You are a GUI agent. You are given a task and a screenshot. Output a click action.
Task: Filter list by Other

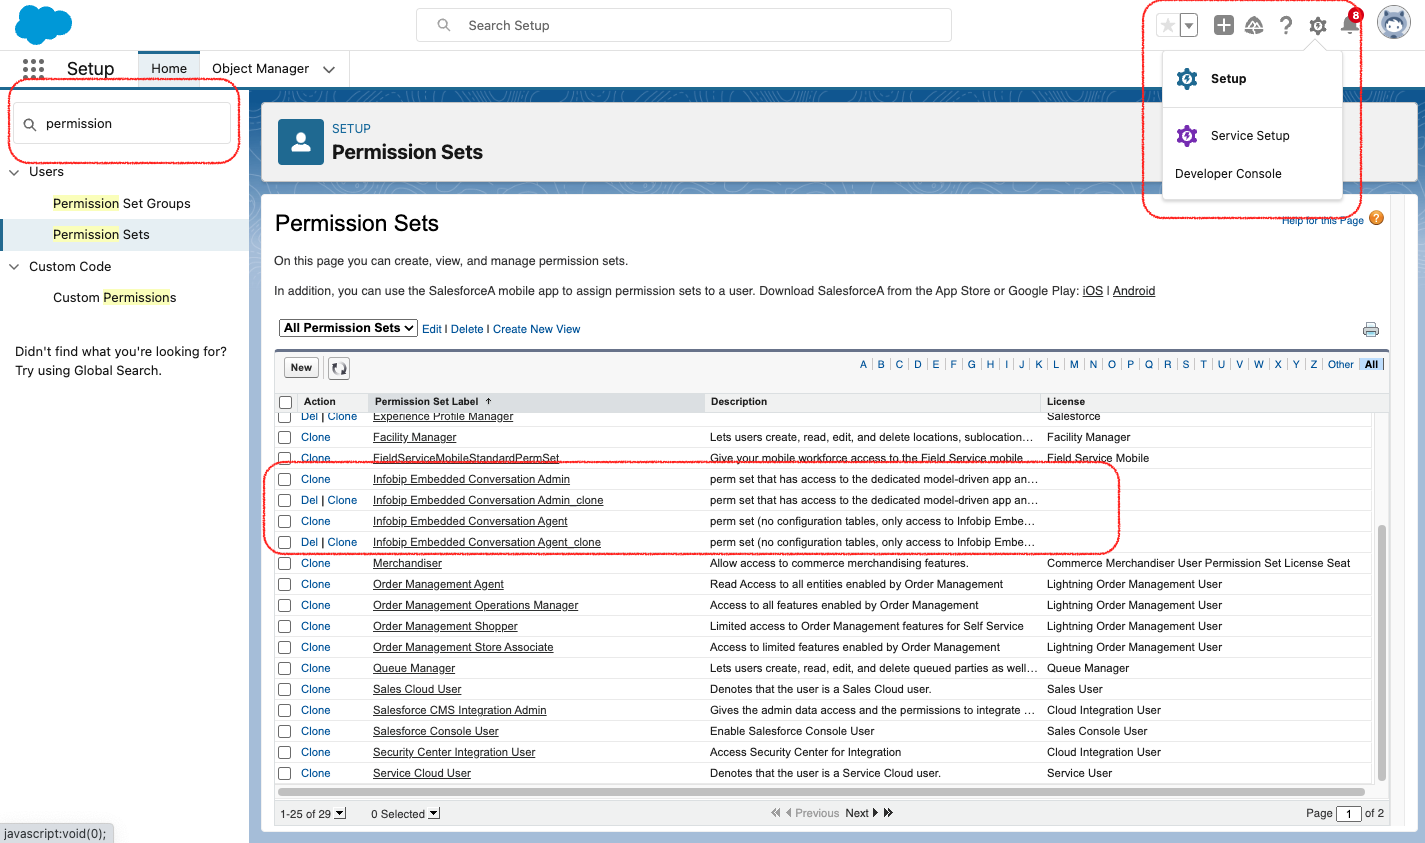(1341, 365)
